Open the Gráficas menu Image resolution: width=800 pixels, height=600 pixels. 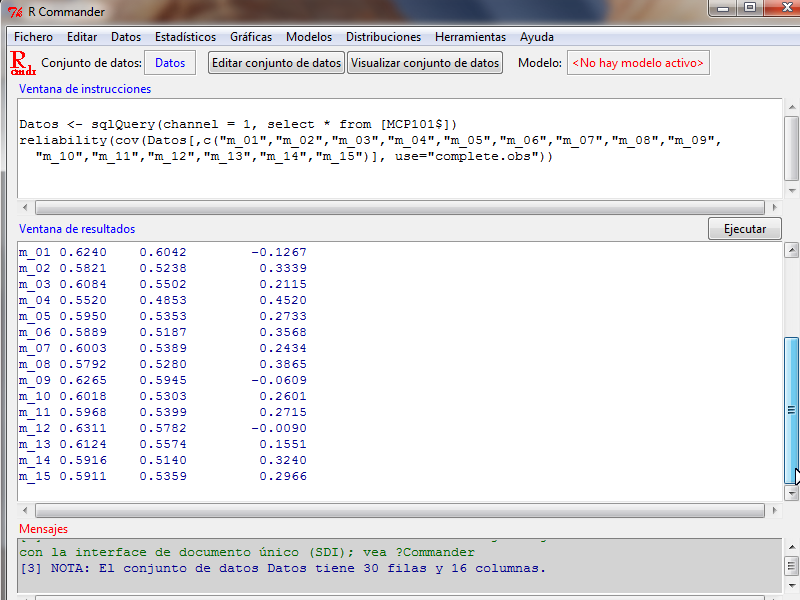coord(251,37)
